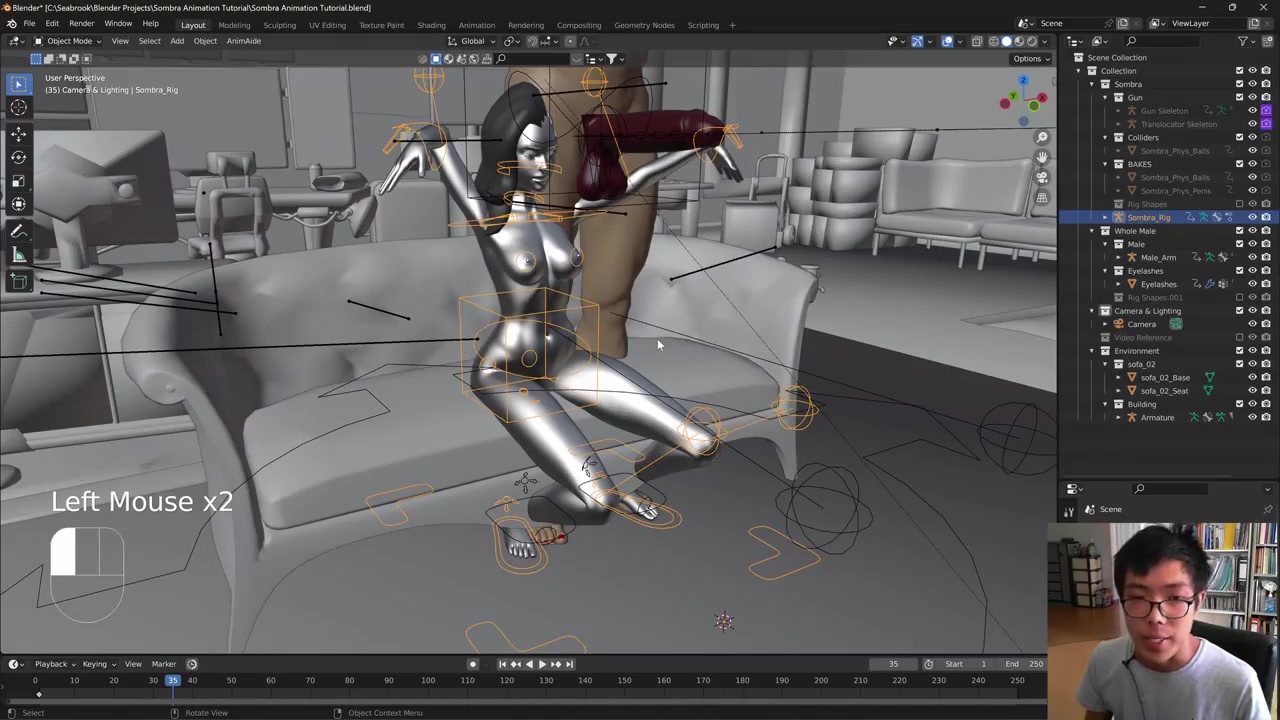Toggle visibility of the Whole Male collection

(x=1252, y=231)
